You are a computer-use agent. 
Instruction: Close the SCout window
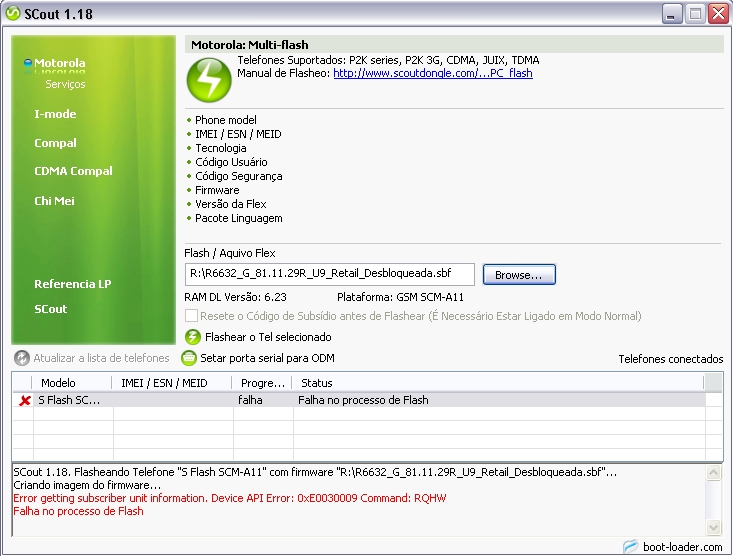[x=719, y=14]
